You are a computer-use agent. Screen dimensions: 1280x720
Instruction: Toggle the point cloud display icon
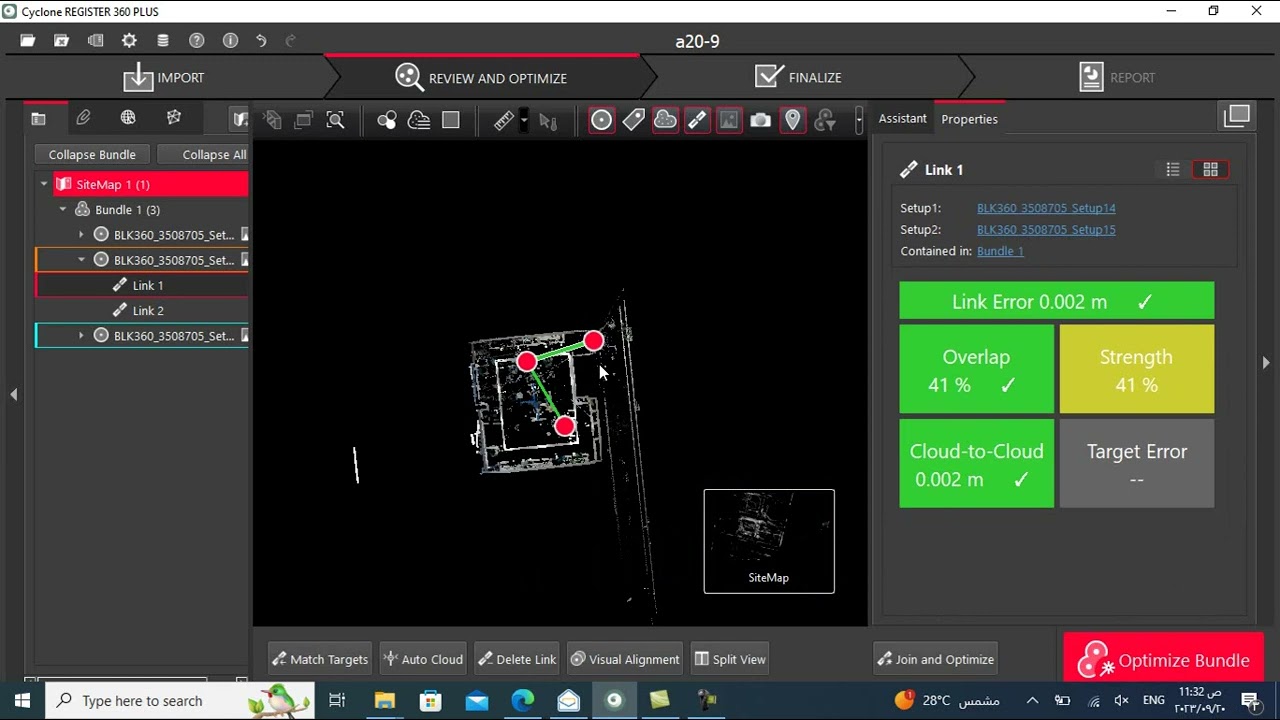[665, 120]
